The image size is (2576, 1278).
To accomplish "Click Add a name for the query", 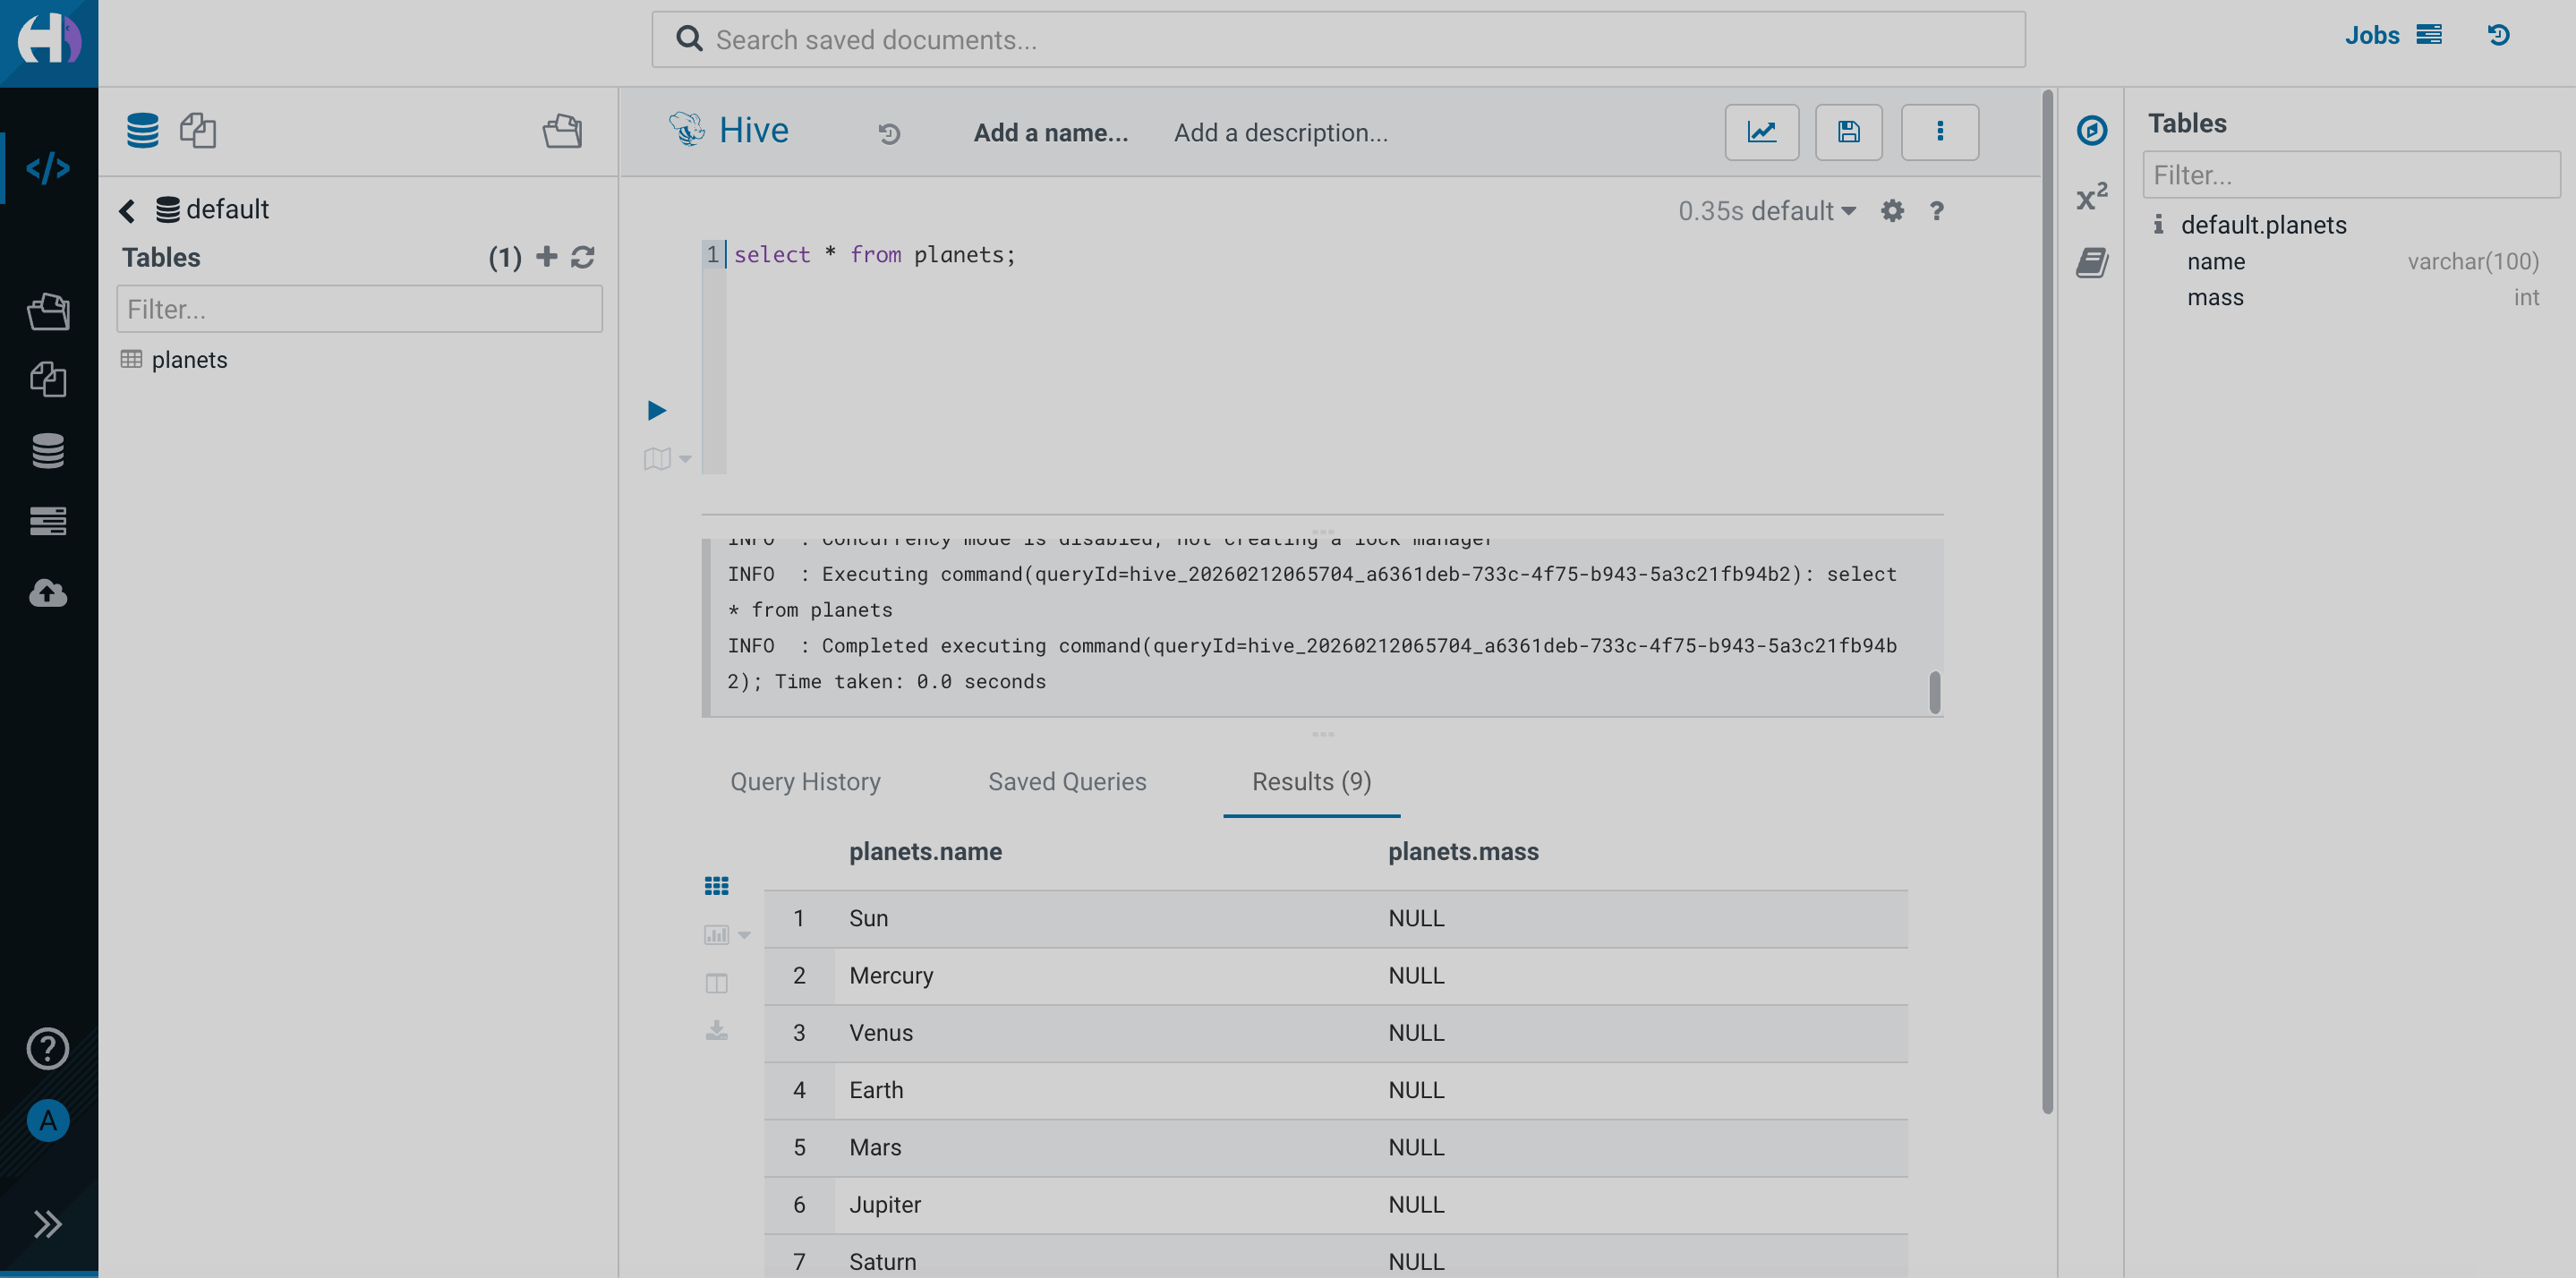I will (x=1051, y=131).
